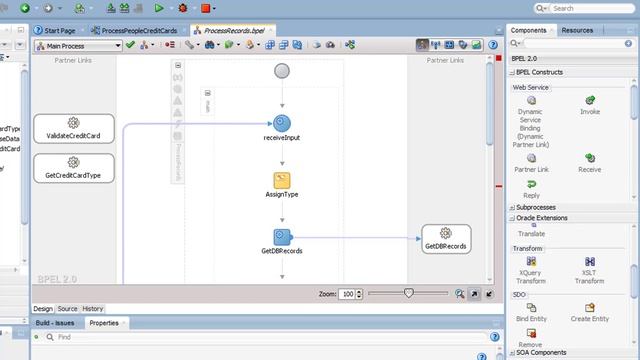Open the Find binoculars dropdown arrow
The height and width of the screenshot is (360, 640).
pos(218,45)
